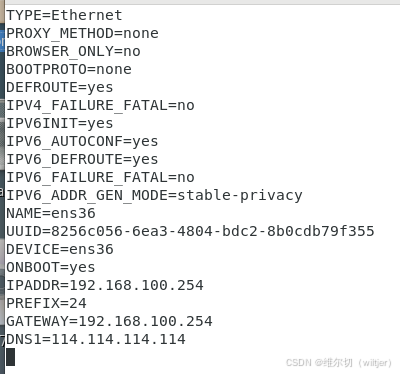Click the TYPE=Ethernet line
The image size is (400, 374).
coord(64,15)
